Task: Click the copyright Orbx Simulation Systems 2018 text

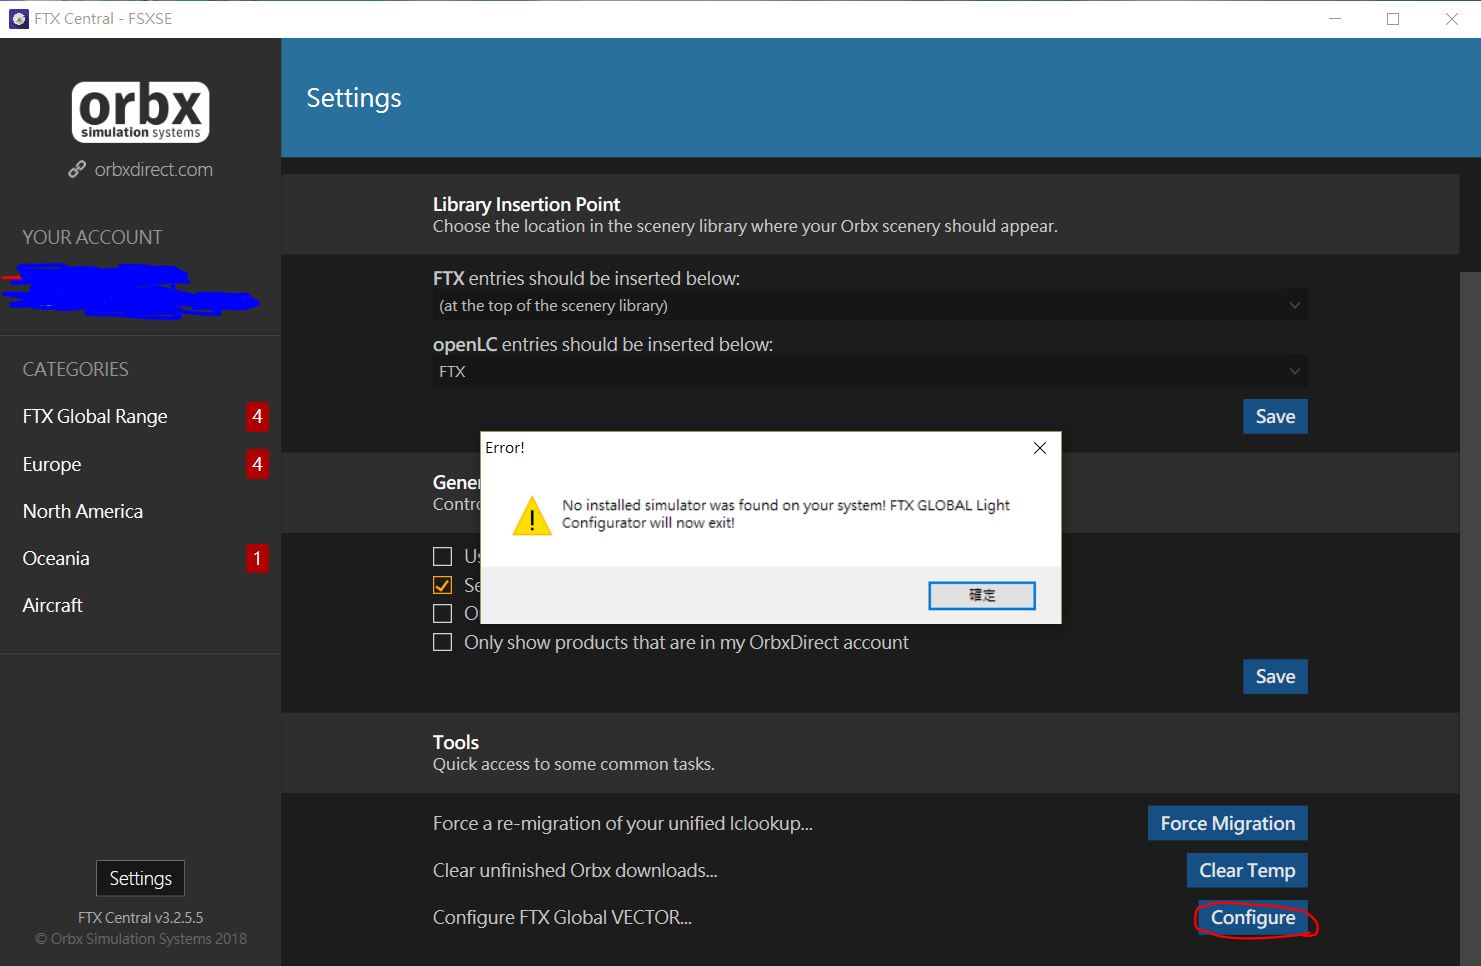Action: (140, 938)
